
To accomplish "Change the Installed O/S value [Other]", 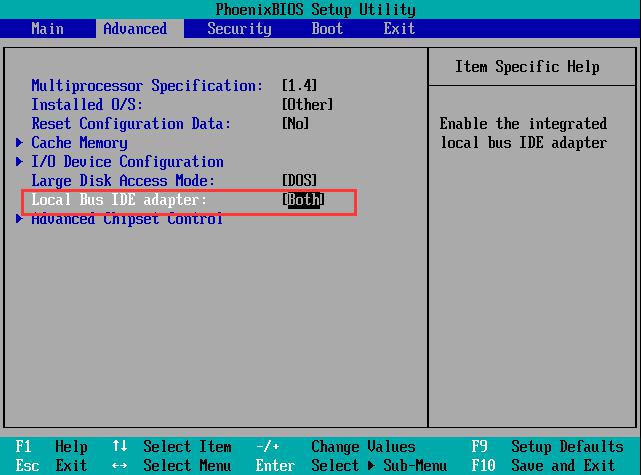I will 307,105.
